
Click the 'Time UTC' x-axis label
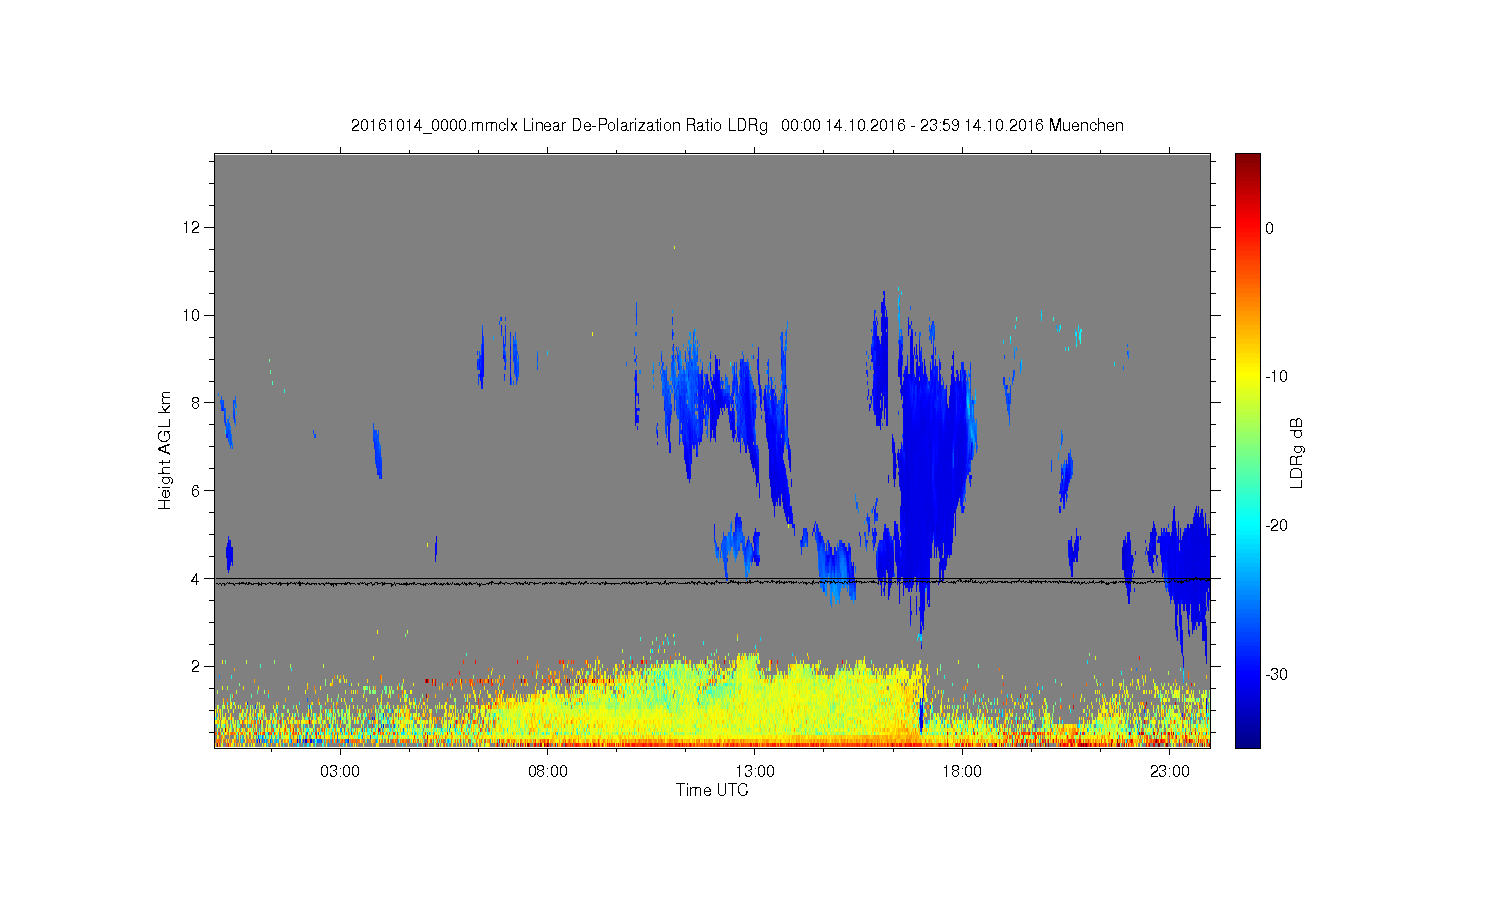pos(712,790)
